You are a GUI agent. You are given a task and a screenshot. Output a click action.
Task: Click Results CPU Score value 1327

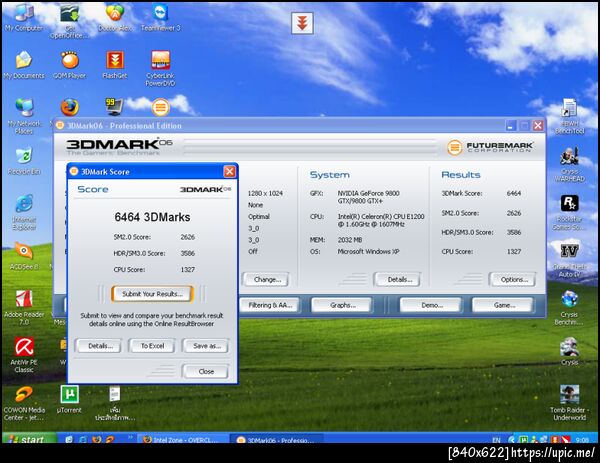[514, 251]
